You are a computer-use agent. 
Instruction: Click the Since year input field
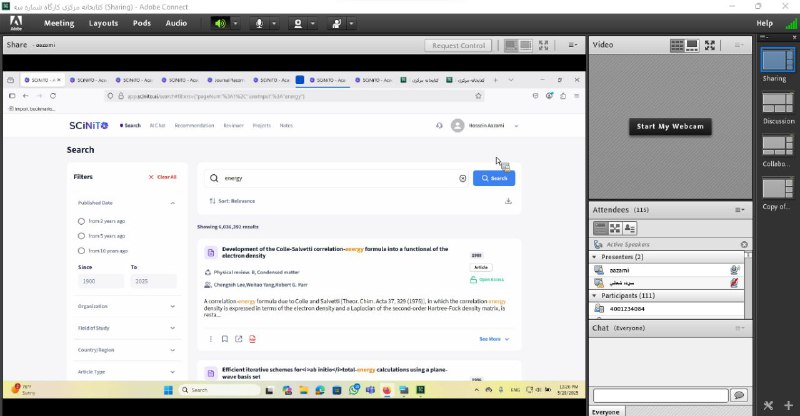pos(101,281)
